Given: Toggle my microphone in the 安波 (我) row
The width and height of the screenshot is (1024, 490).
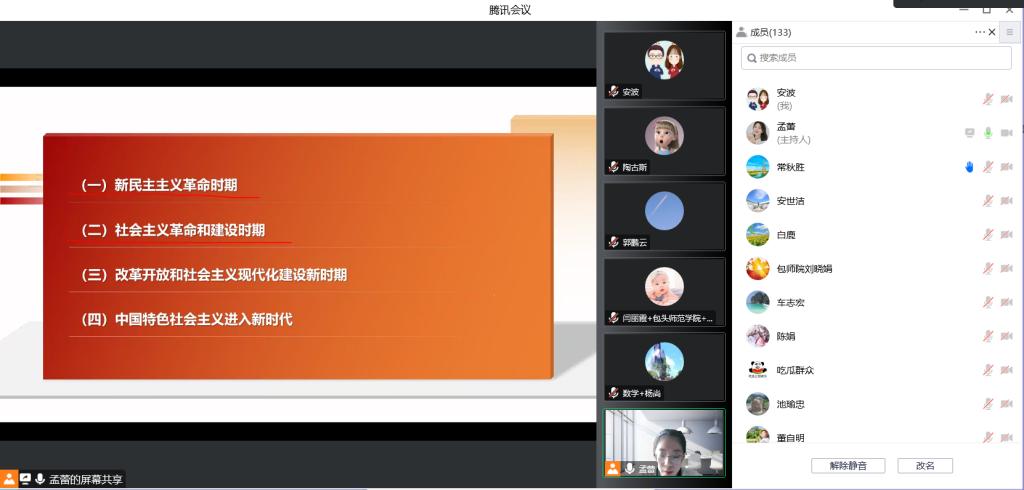Looking at the screenshot, I should point(988,99).
